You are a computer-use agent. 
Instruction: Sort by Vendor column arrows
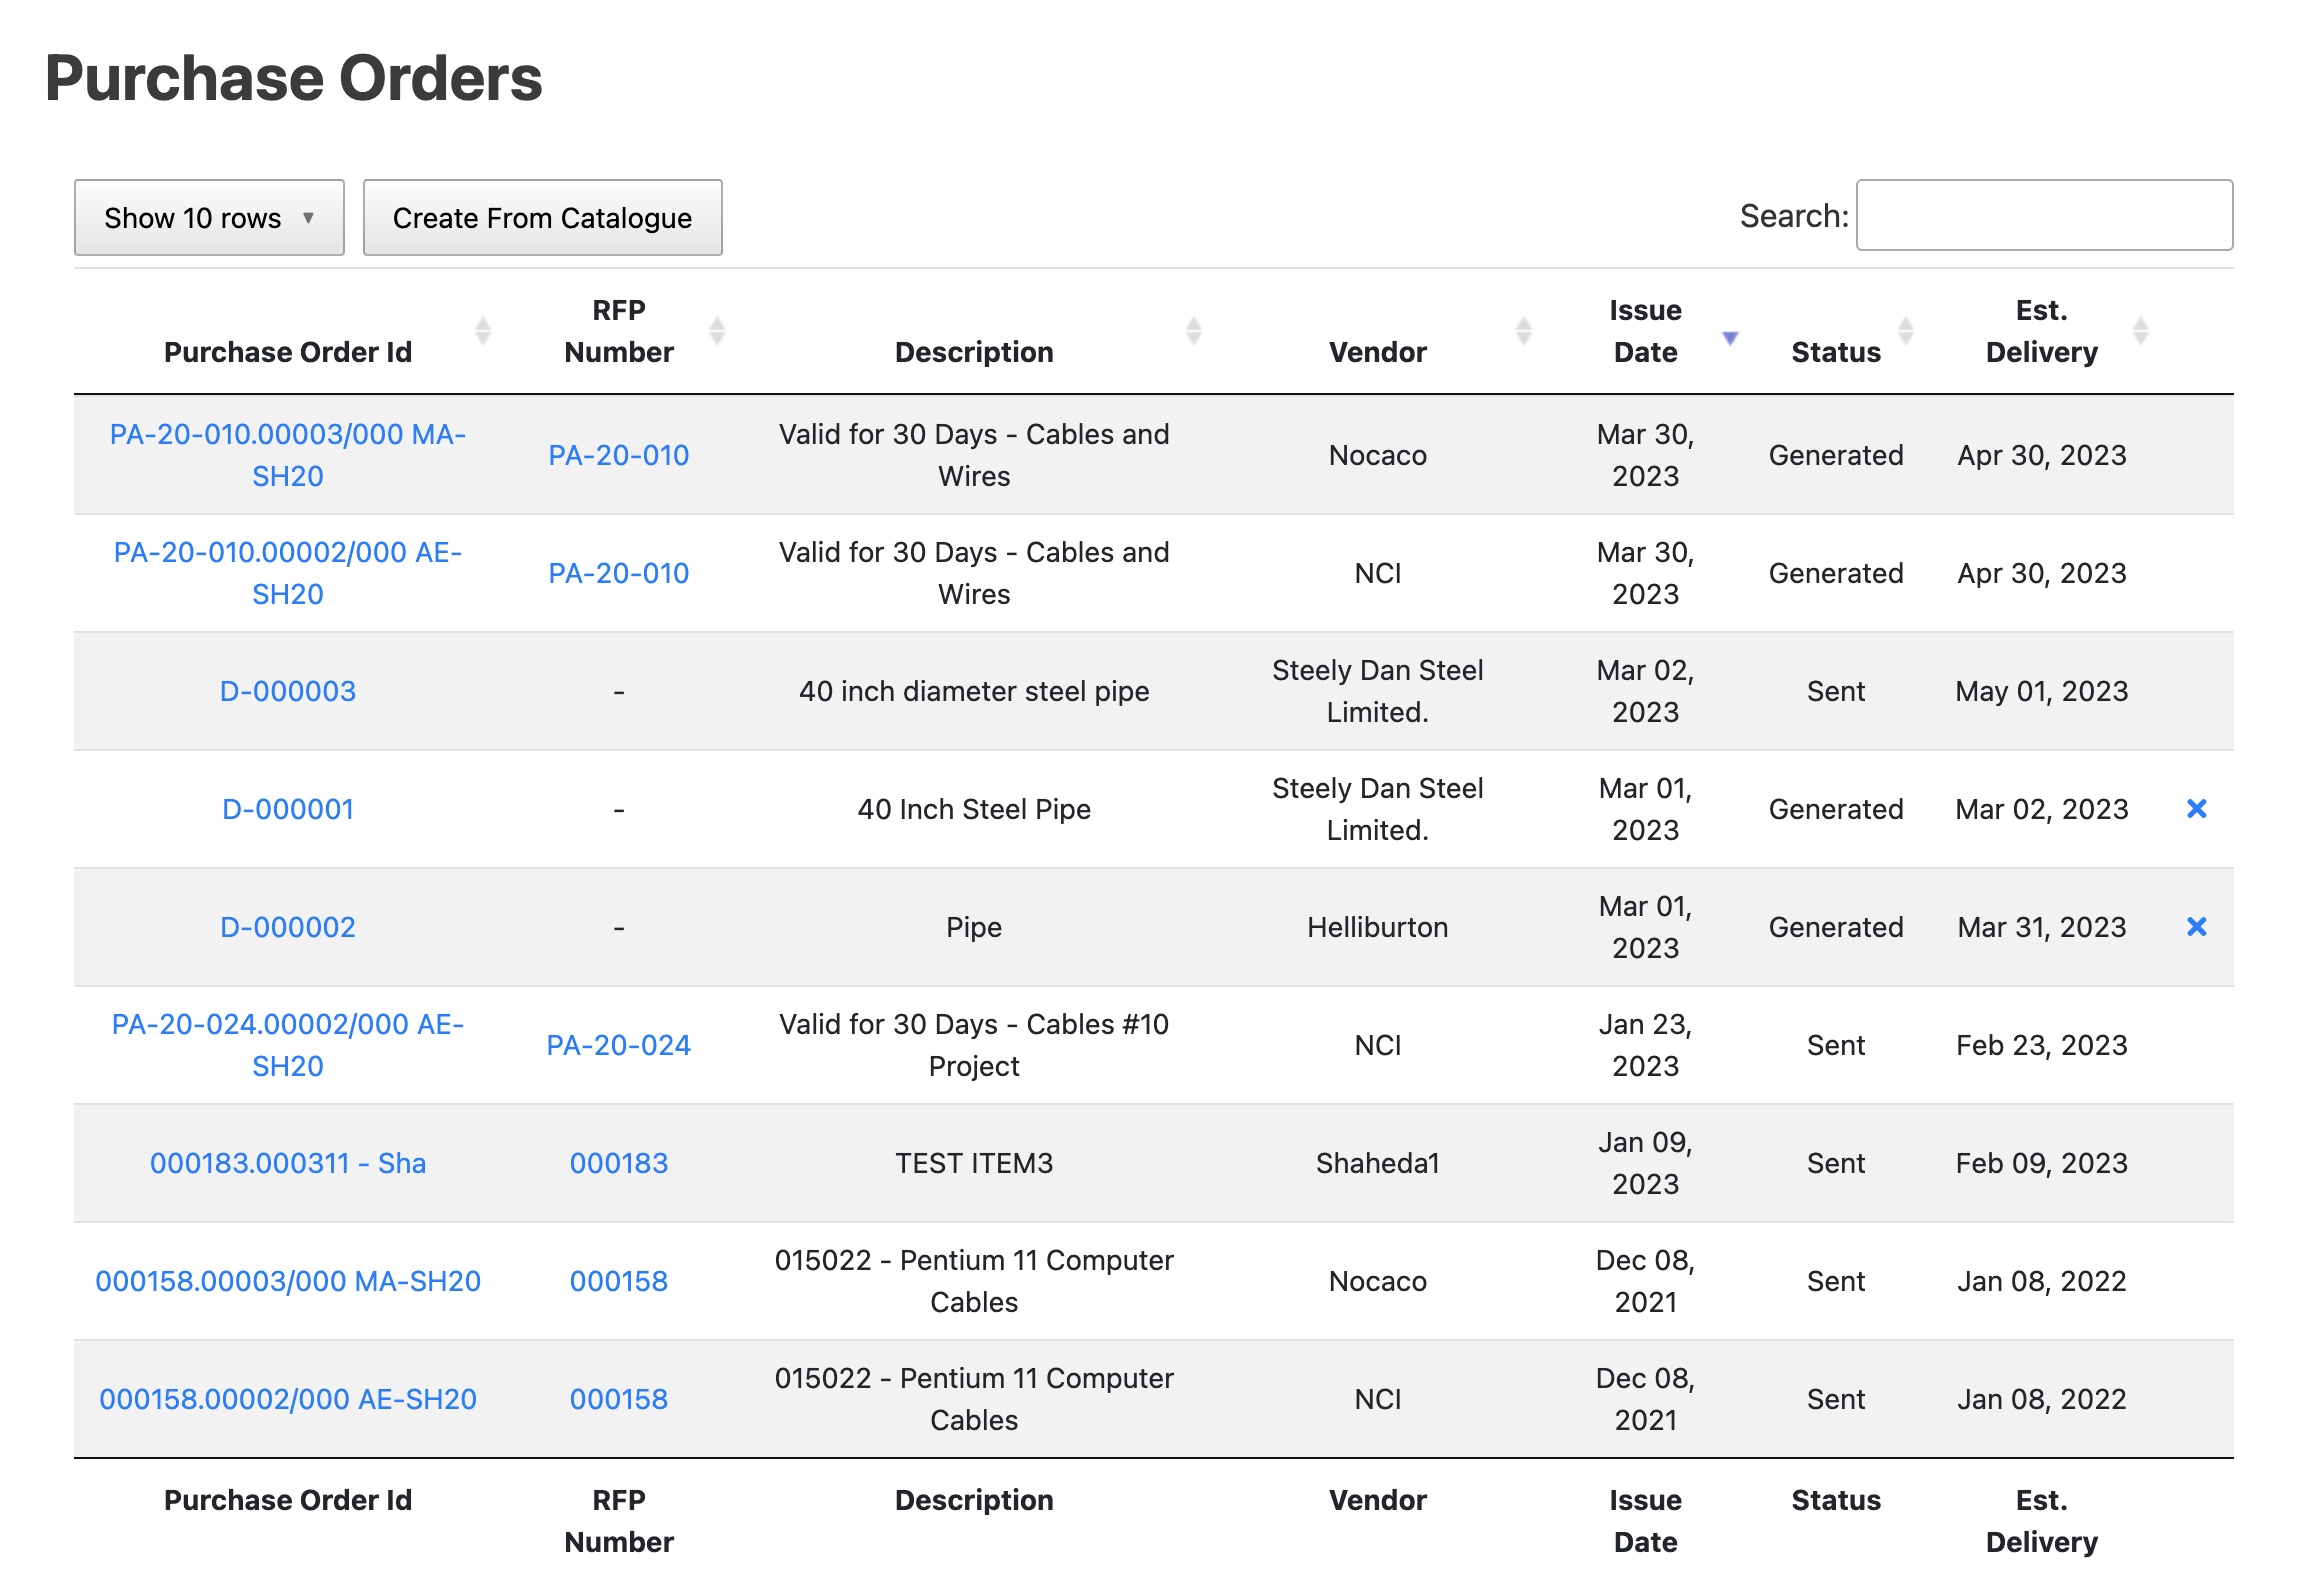(x=1523, y=331)
